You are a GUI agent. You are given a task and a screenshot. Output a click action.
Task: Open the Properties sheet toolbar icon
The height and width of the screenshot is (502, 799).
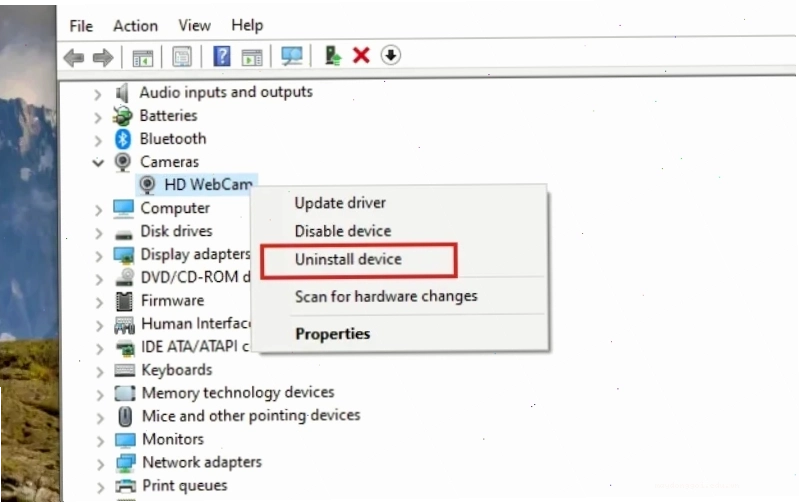point(182,57)
